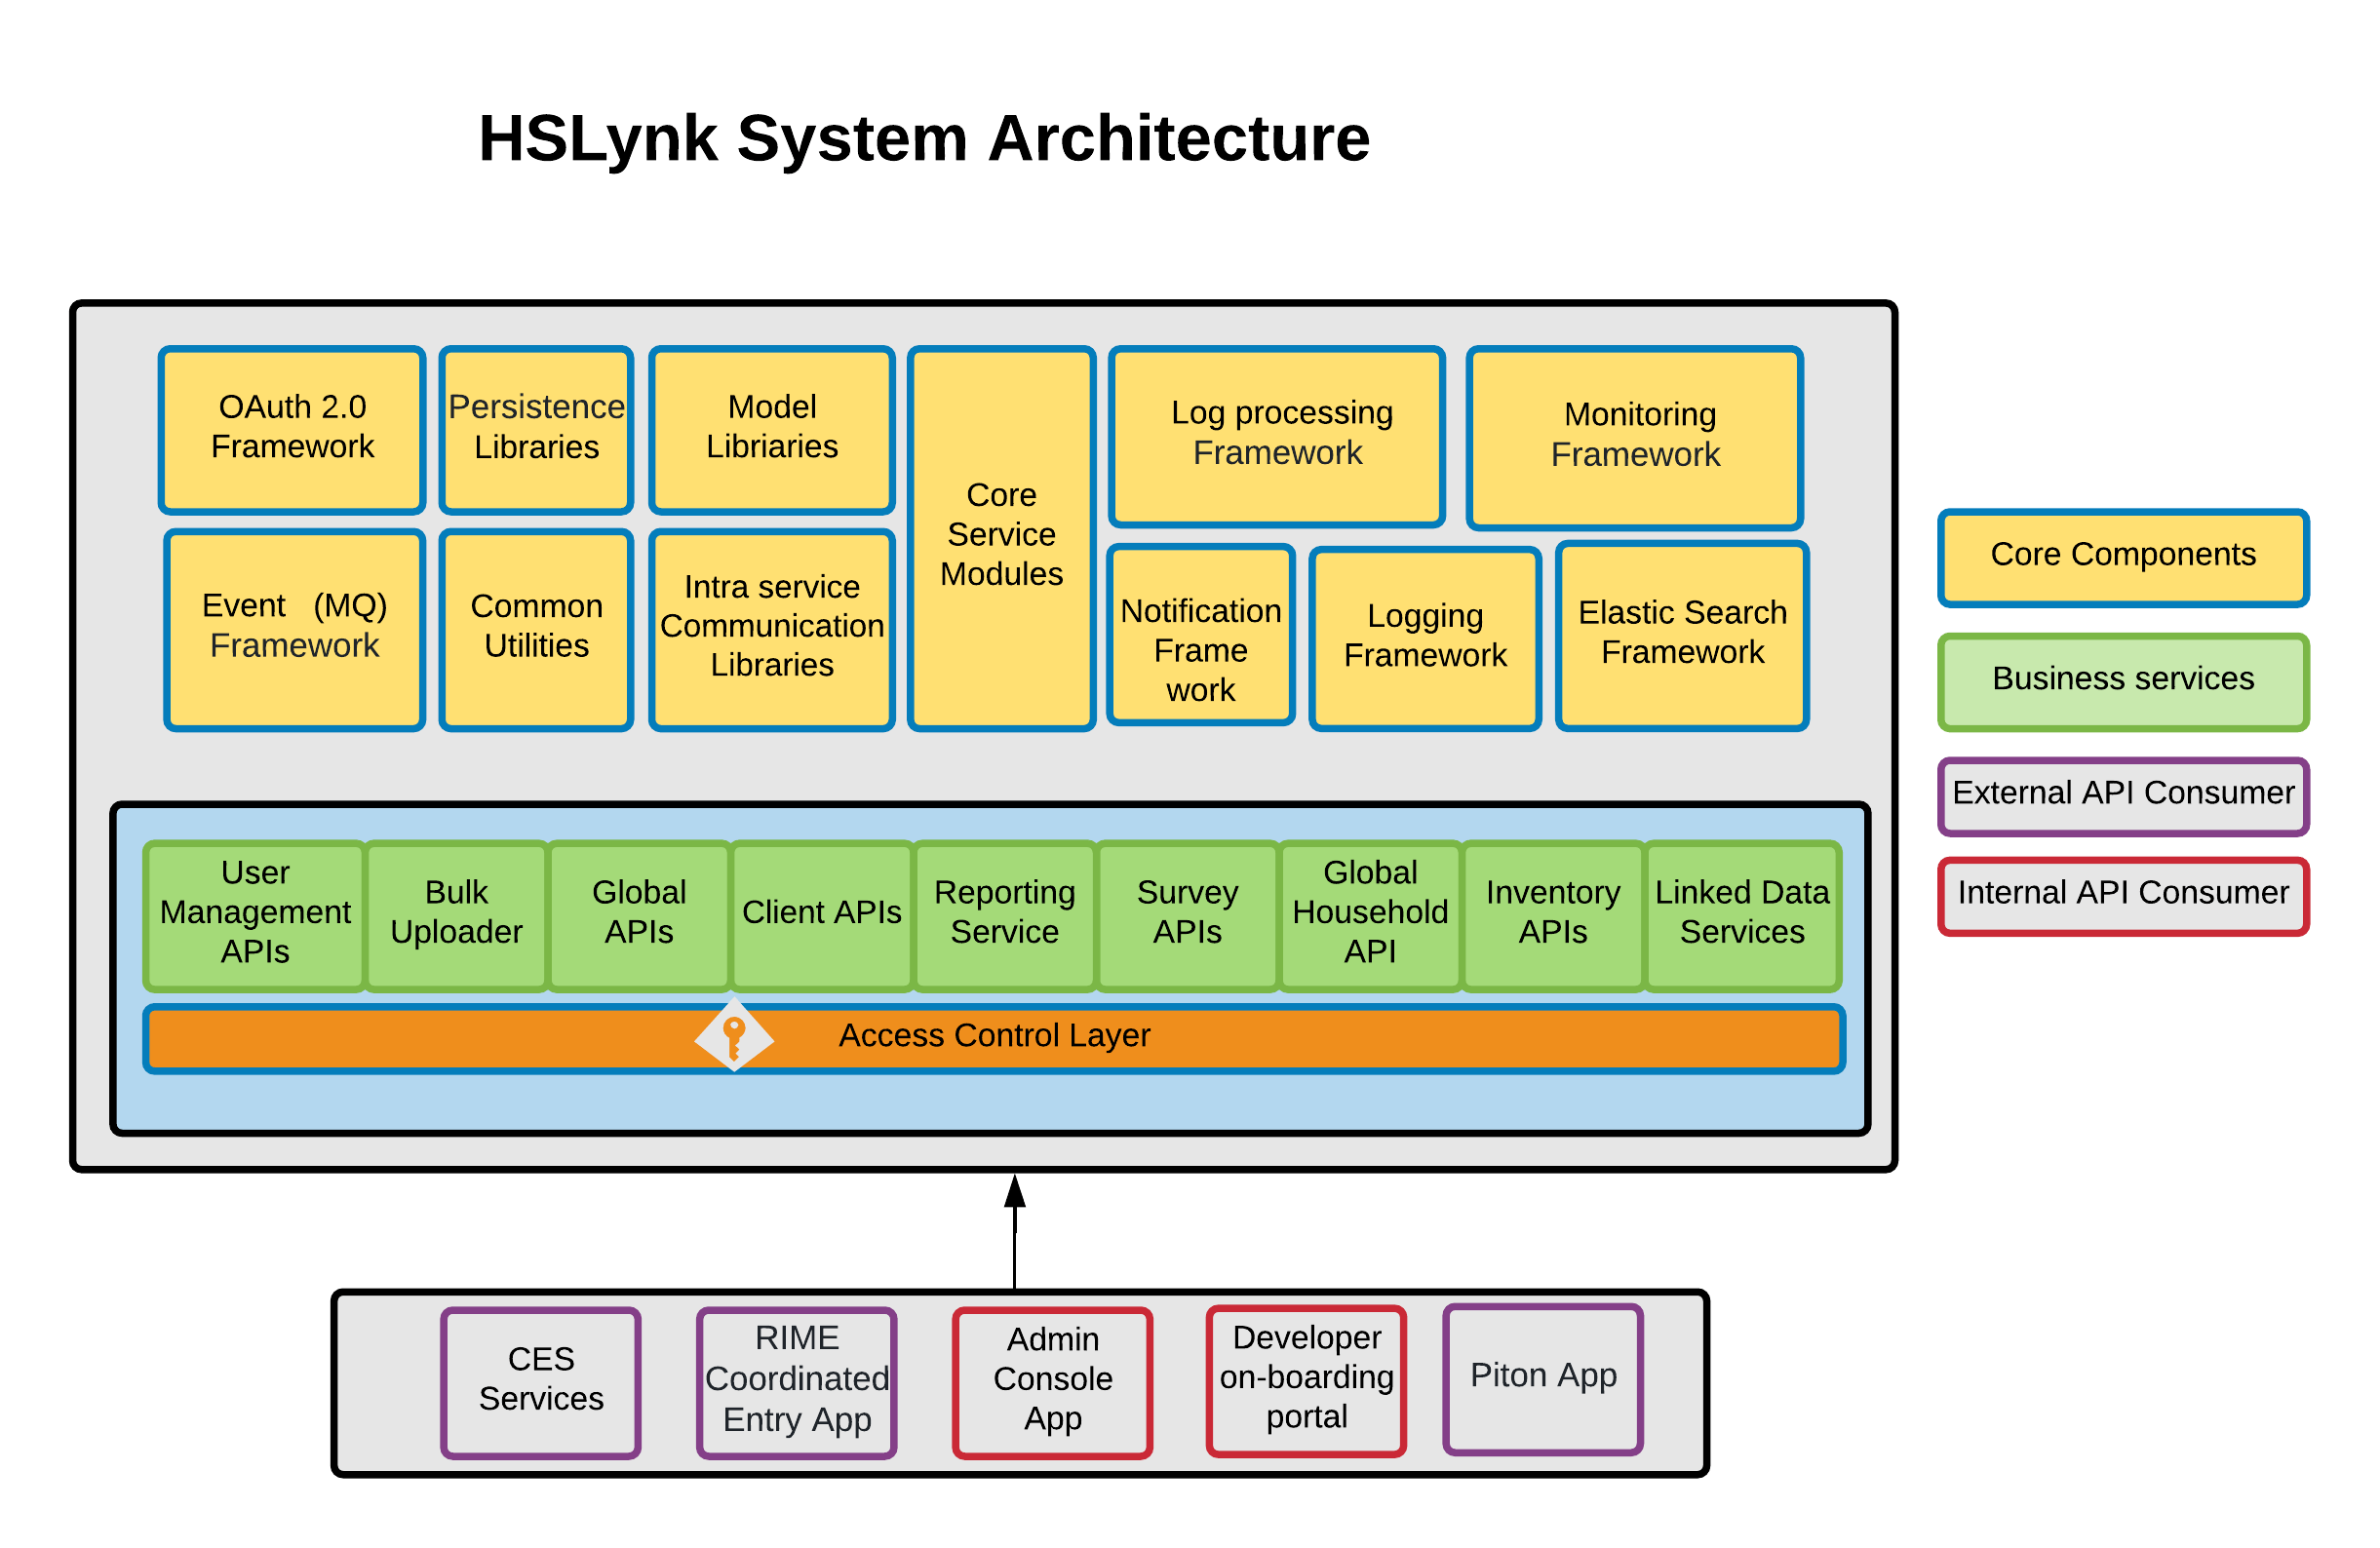Switch to the Client APIs section

821,913
